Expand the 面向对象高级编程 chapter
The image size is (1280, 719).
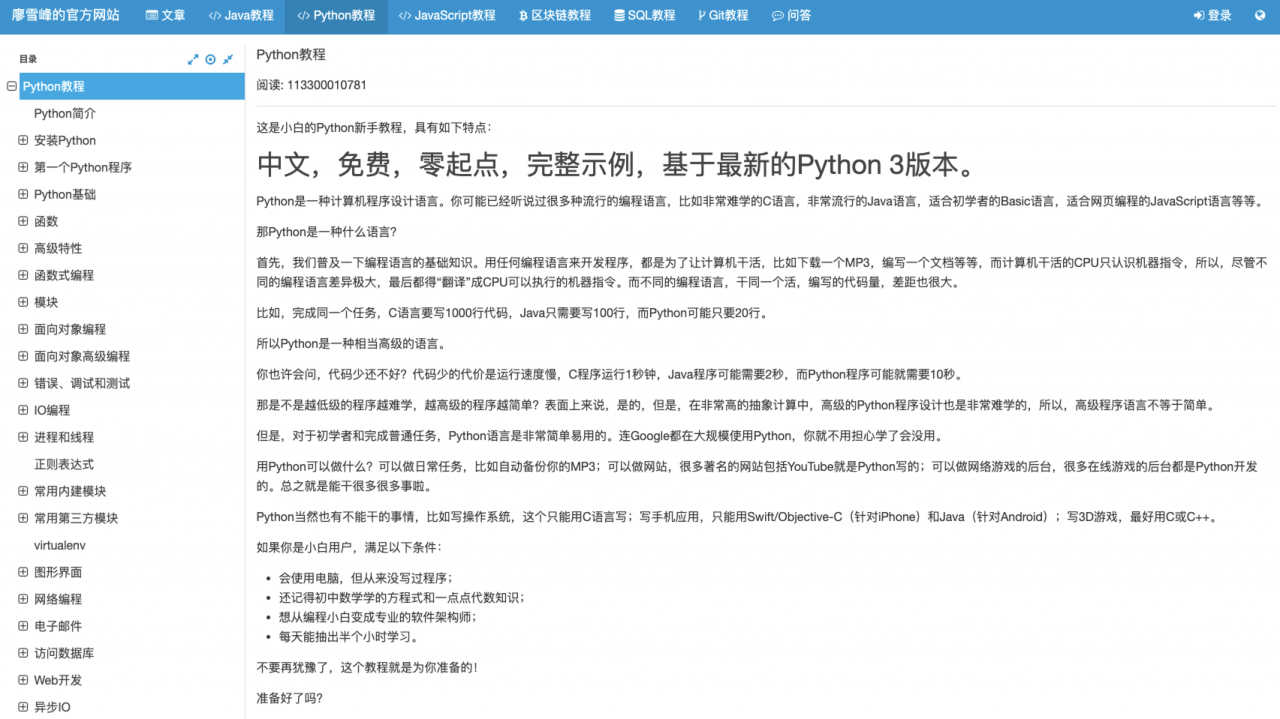[x=23, y=356]
